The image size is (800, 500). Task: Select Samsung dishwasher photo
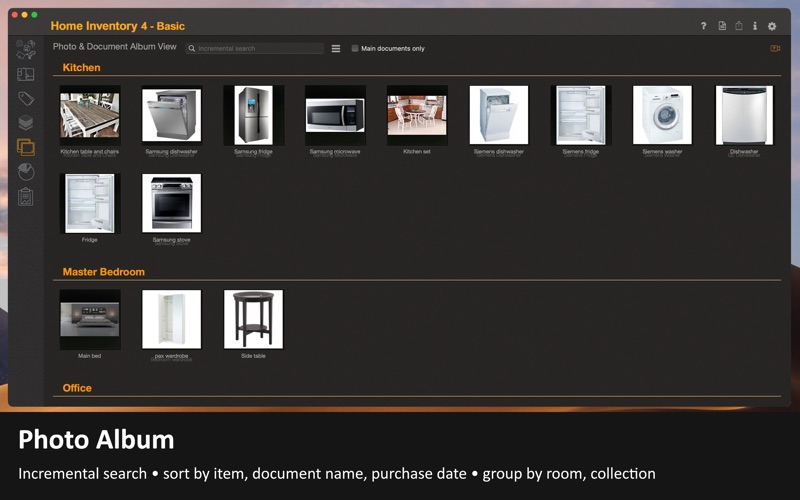click(171, 115)
